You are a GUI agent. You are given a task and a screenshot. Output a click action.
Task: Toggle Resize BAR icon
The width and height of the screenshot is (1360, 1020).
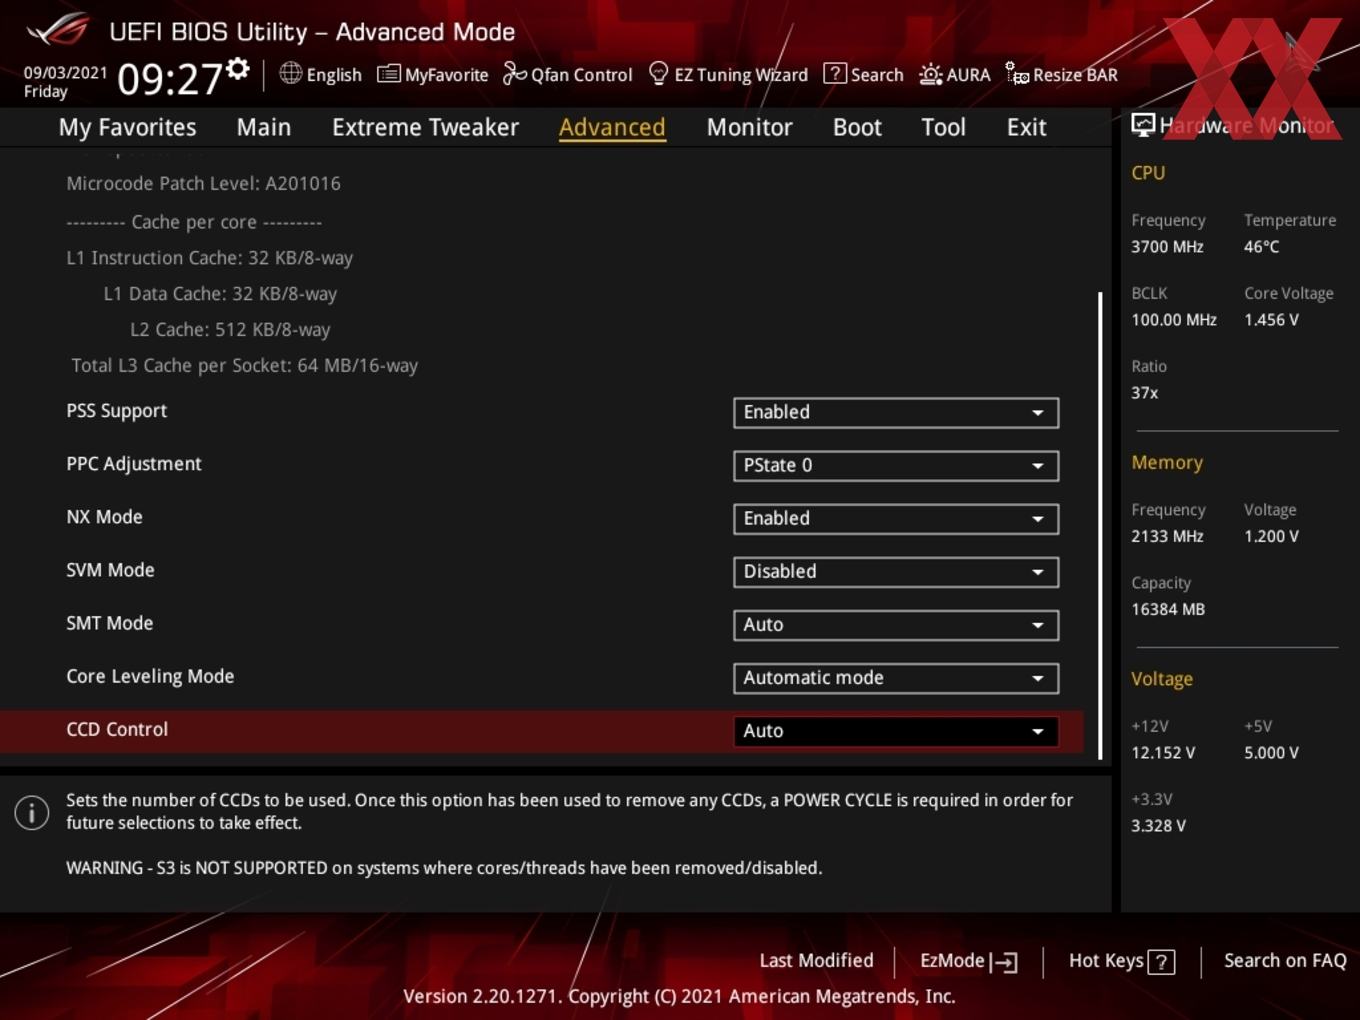tap(1017, 74)
